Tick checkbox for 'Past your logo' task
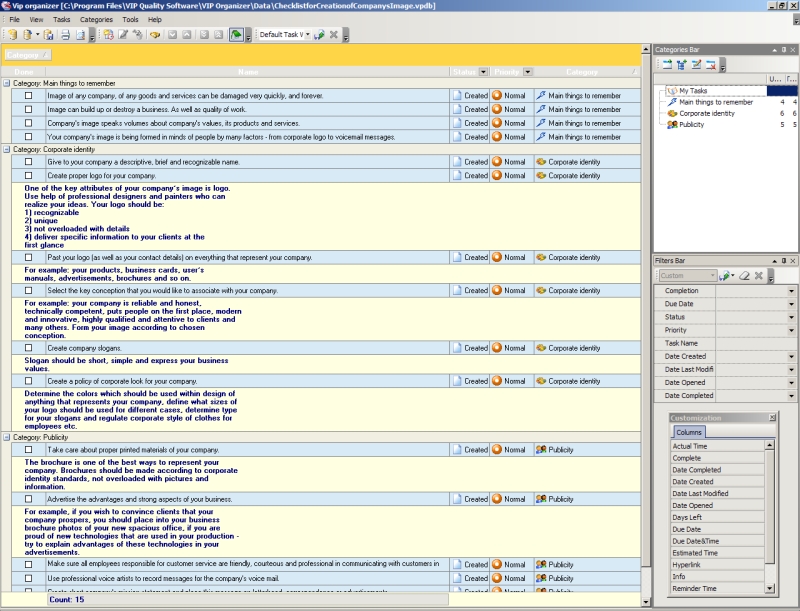The width and height of the screenshot is (800, 611). click(x=29, y=258)
